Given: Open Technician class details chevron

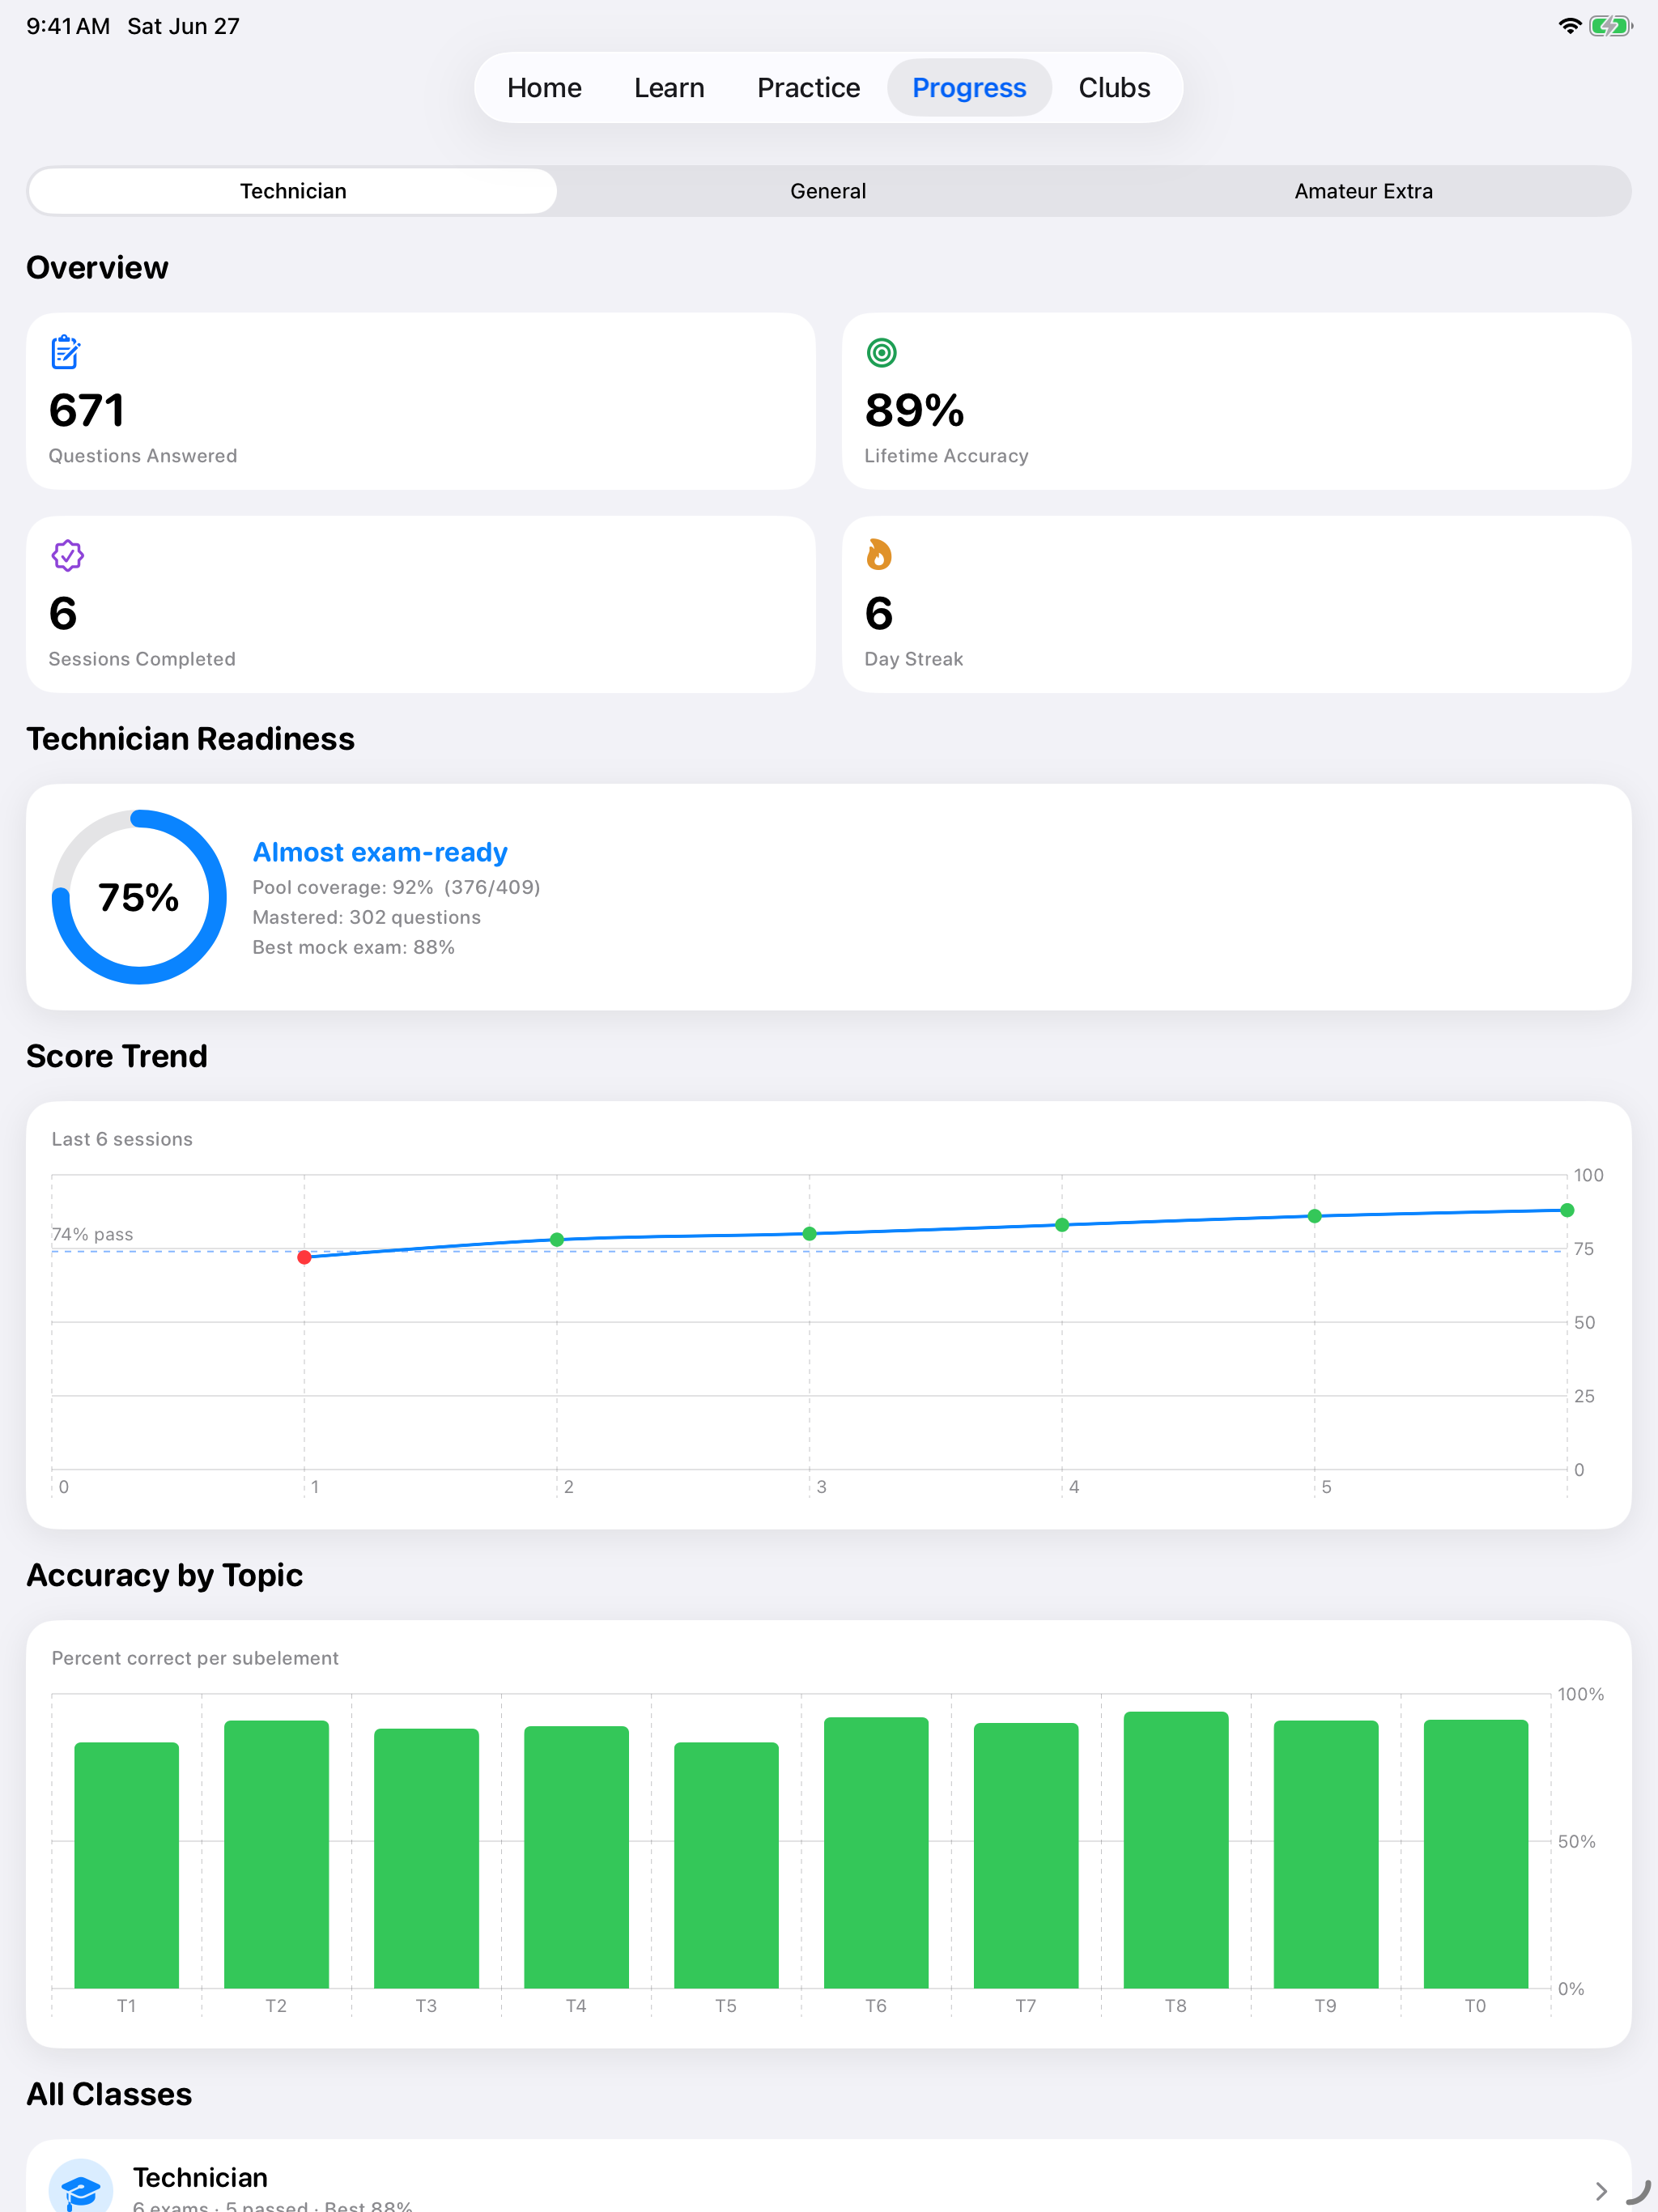Looking at the screenshot, I should [1600, 2190].
